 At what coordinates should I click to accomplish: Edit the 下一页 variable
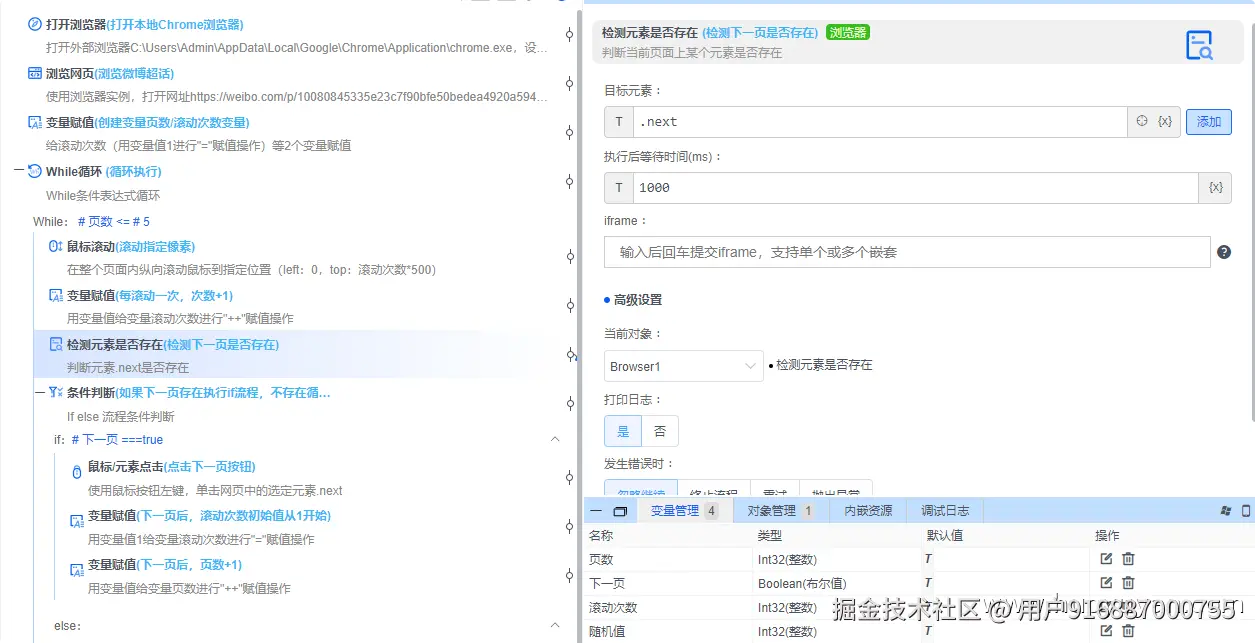[x=1106, y=583]
